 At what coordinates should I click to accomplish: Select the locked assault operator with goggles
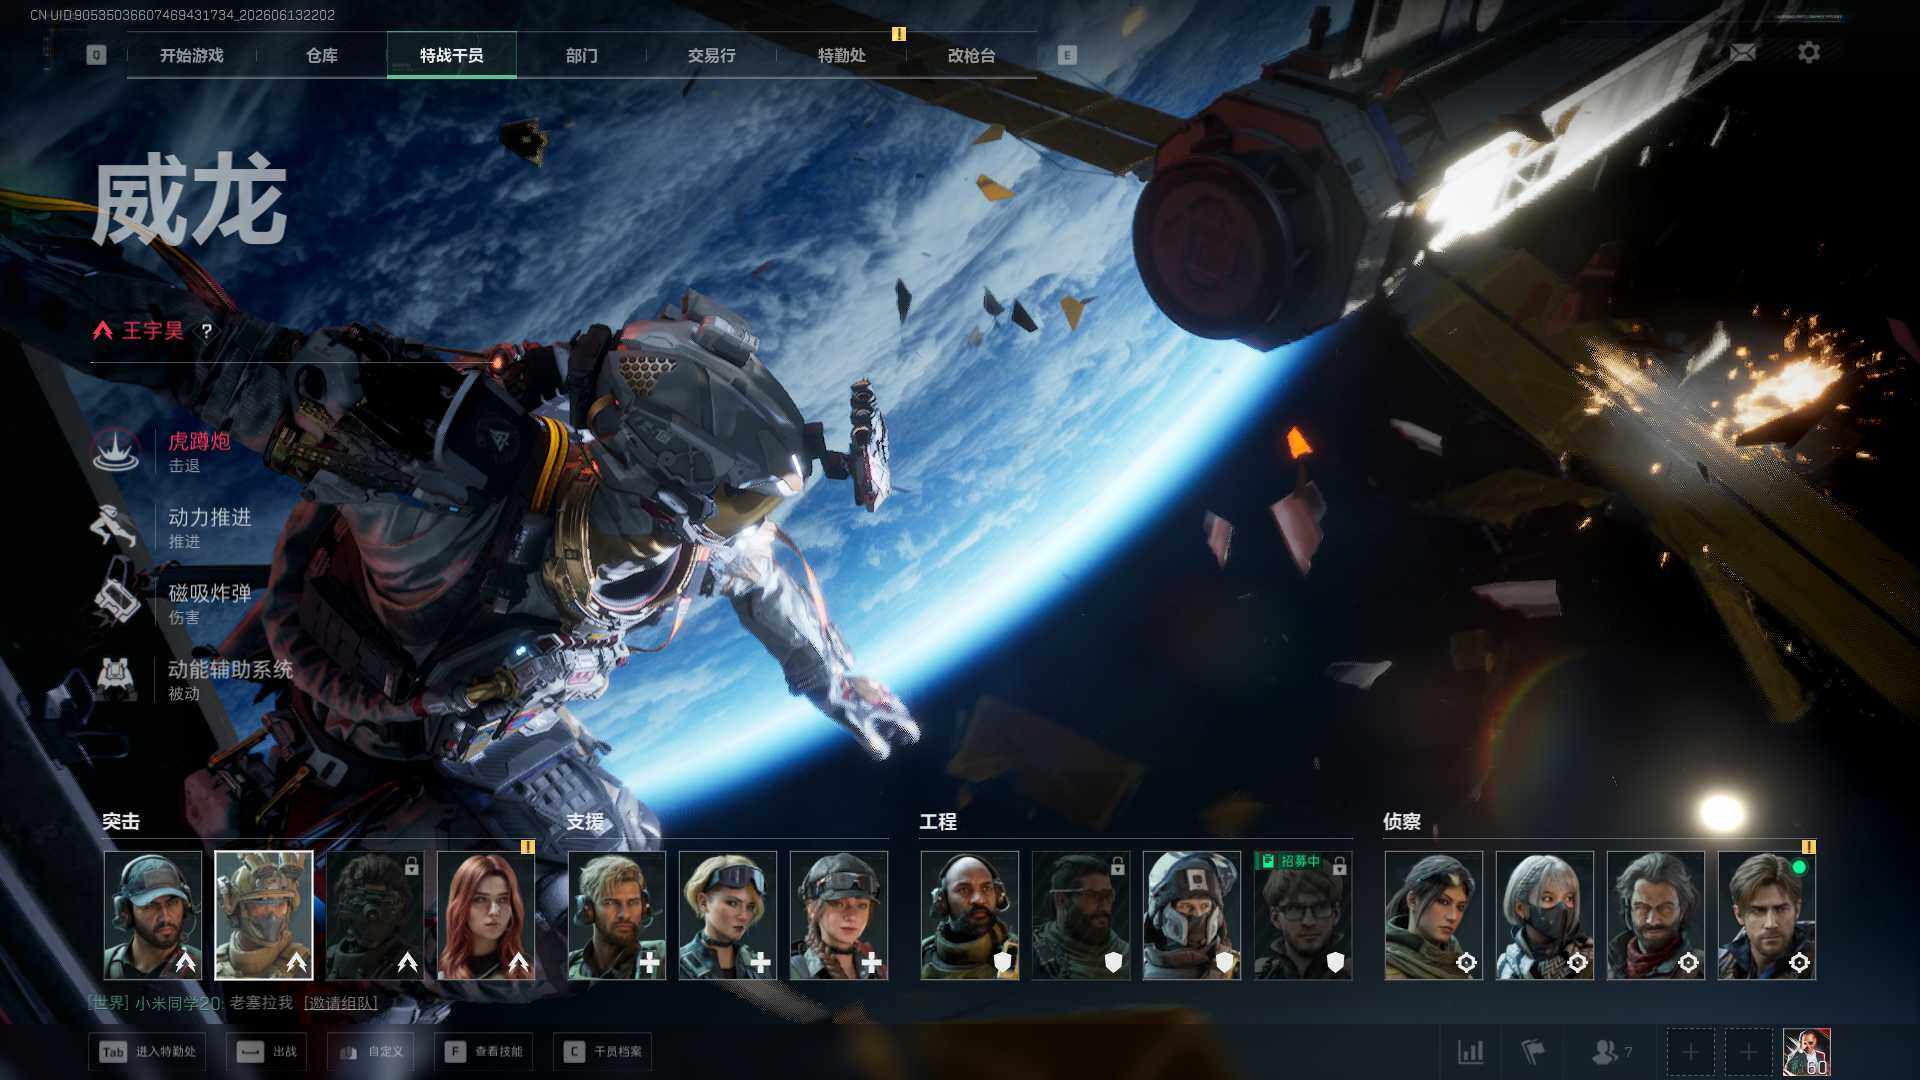(x=375, y=915)
